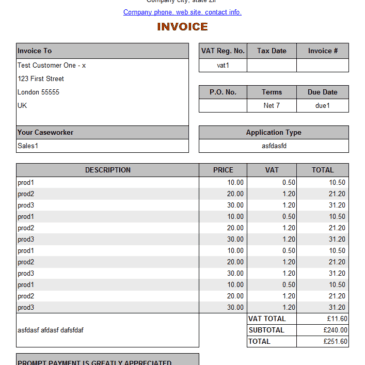Screen dimensions: 365x365
Task: Select the Application Type header
Action: pyautogui.click(x=274, y=132)
